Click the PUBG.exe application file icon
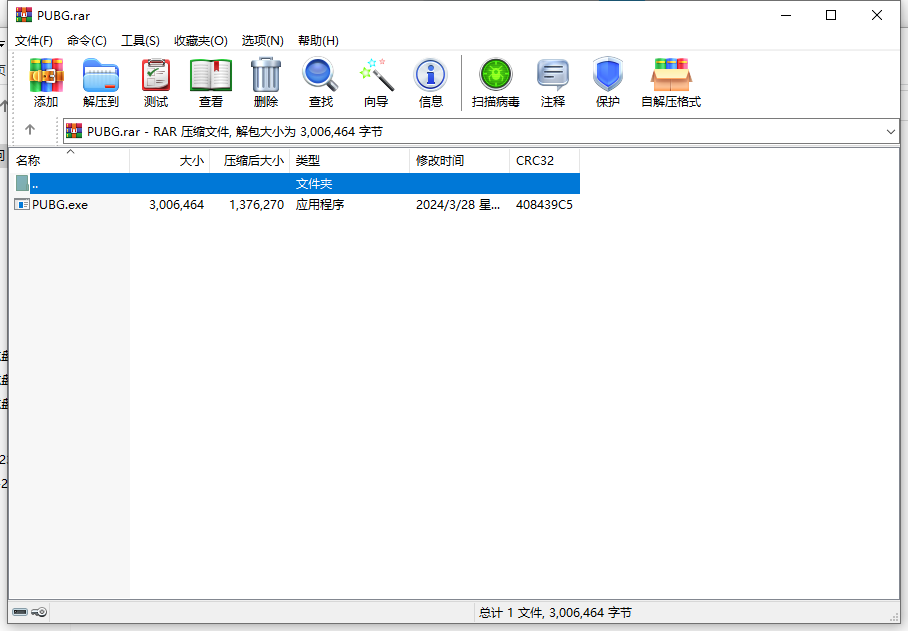 pyautogui.click(x=22, y=204)
